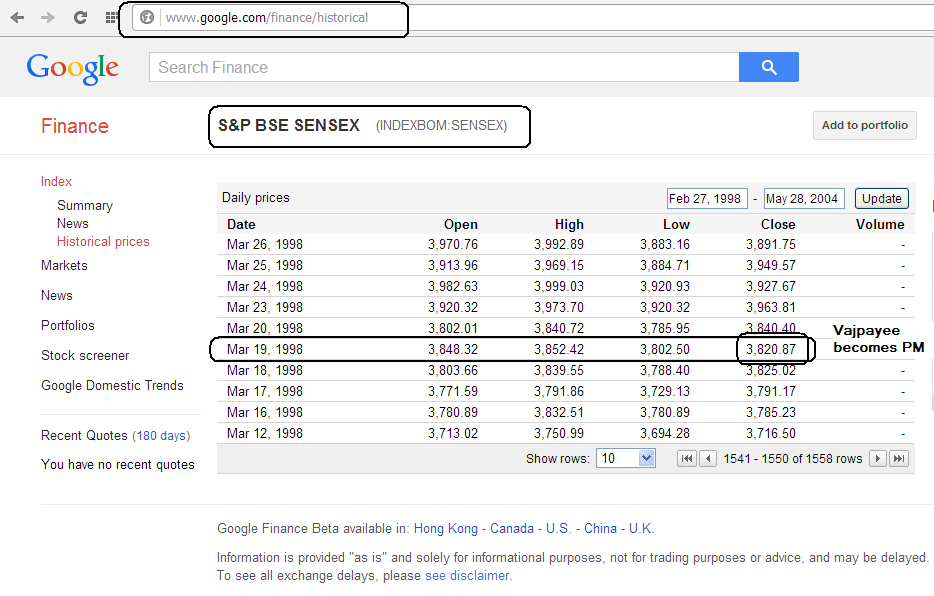The width and height of the screenshot is (934, 596).
Task: Click the high value 3,999.03
Action: (559, 286)
